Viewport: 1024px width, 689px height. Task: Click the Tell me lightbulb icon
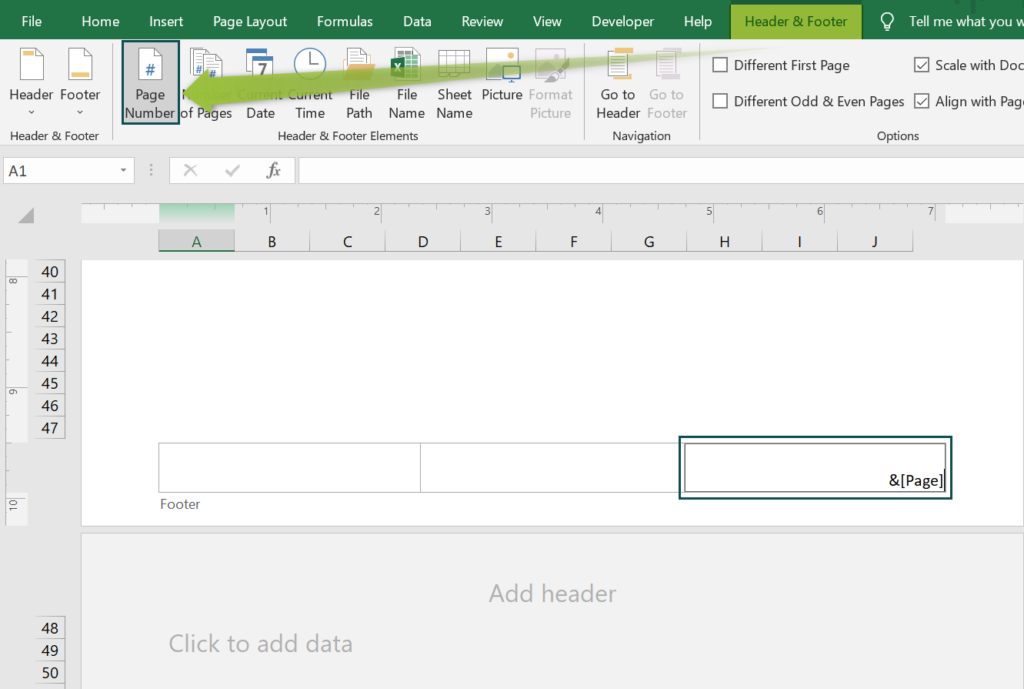pyautogui.click(x=887, y=22)
